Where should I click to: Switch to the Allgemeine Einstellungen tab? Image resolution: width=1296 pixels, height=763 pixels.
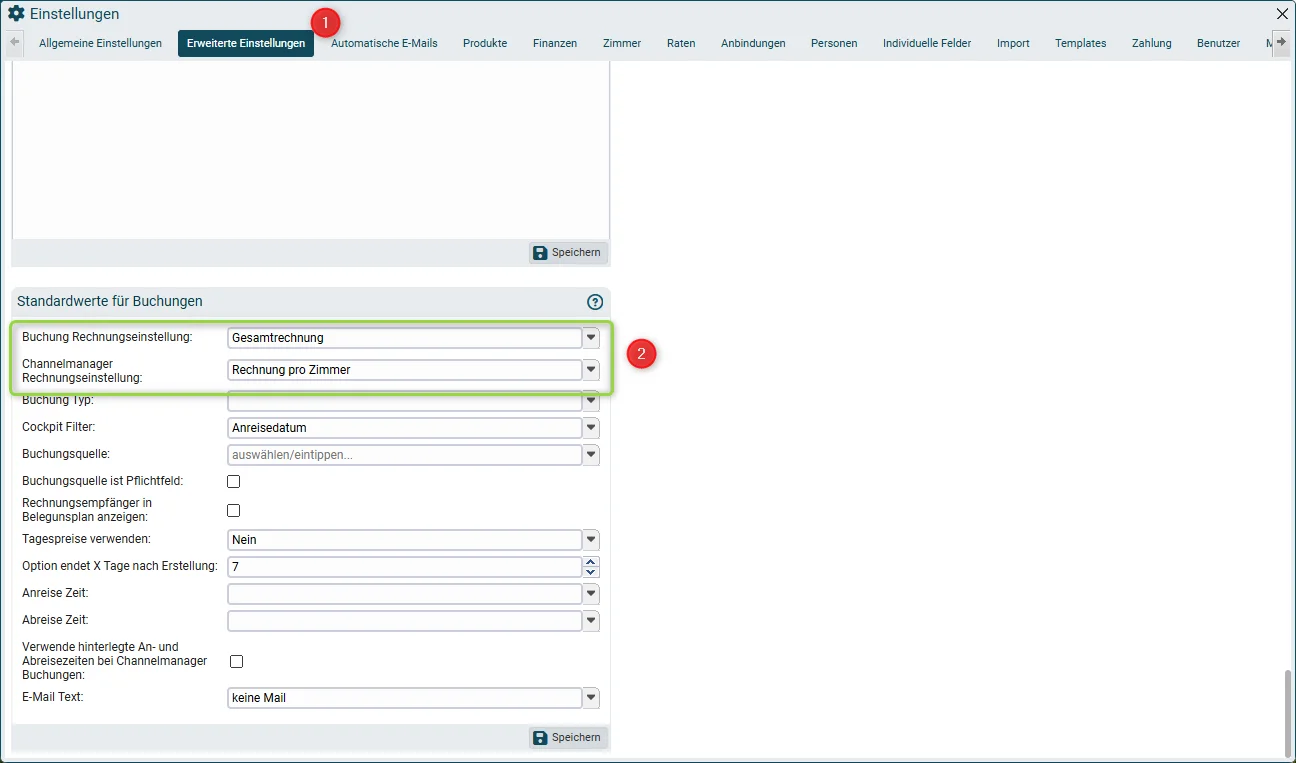[100, 43]
